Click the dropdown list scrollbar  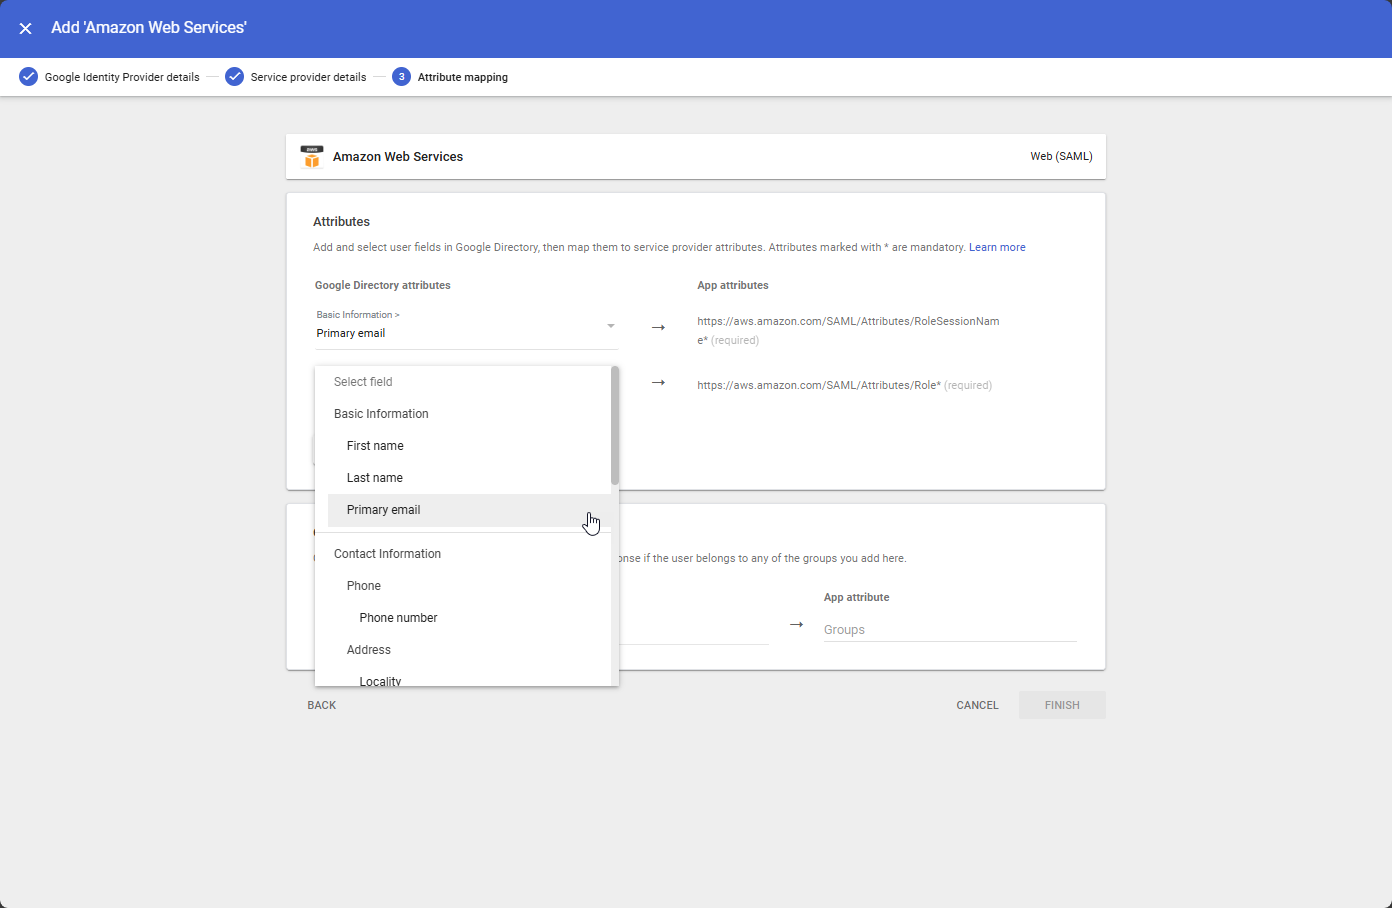[615, 425]
